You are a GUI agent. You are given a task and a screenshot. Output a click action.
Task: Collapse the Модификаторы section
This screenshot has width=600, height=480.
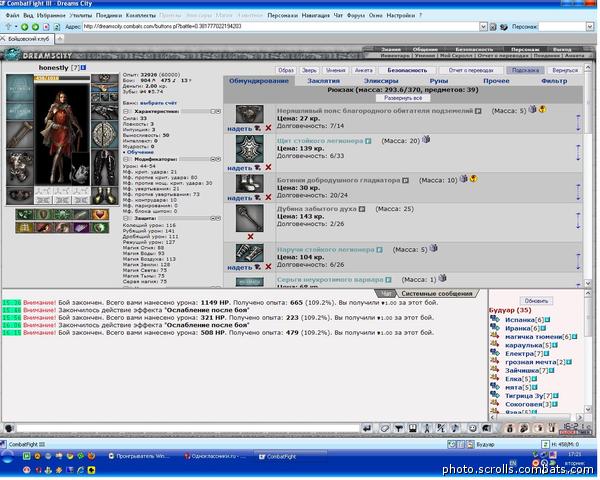click(x=126, y=159)
